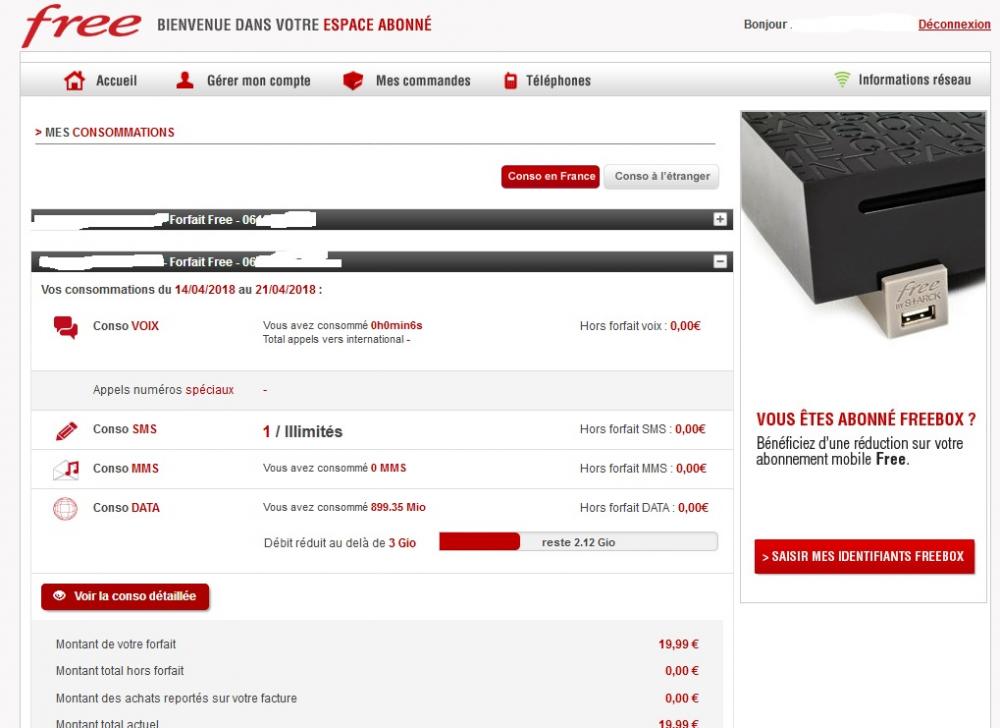The height and width of the screenshot is (728, 1000).
Task: Click the end date 21/04/2018
Action: [285, 289]
